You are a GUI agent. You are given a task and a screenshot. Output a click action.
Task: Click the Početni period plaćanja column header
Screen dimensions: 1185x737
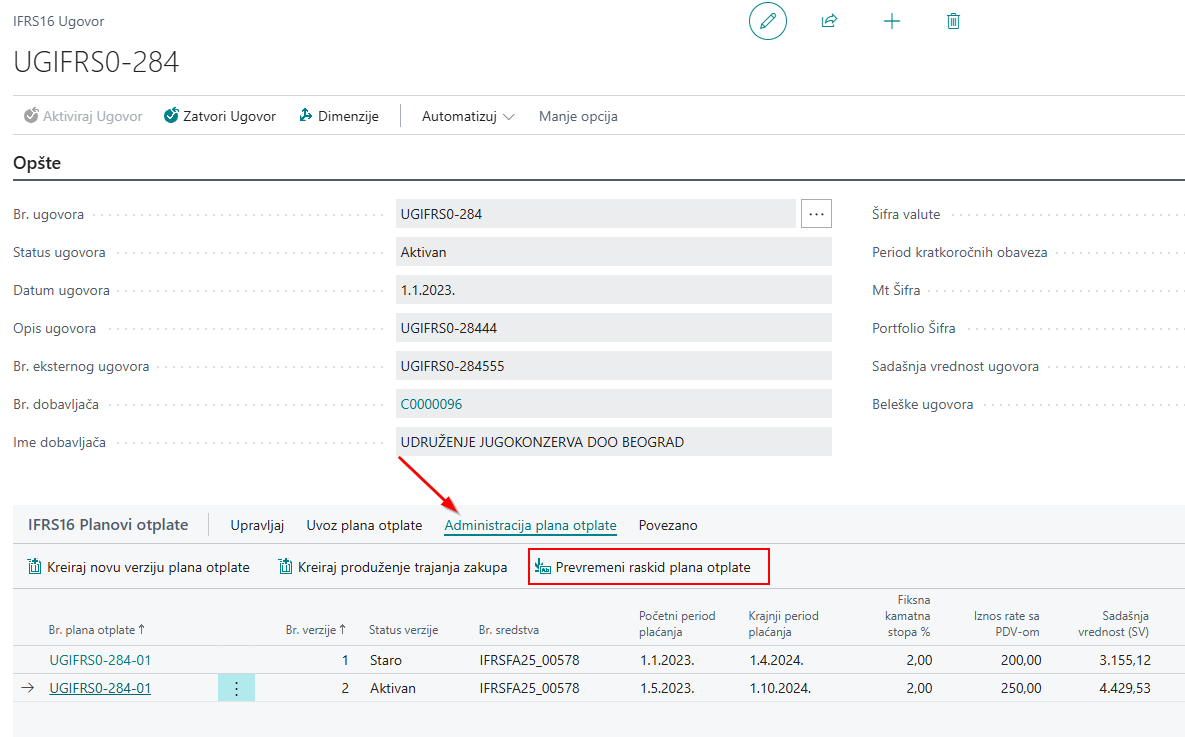pyautogui.click(x=677, y=624)
